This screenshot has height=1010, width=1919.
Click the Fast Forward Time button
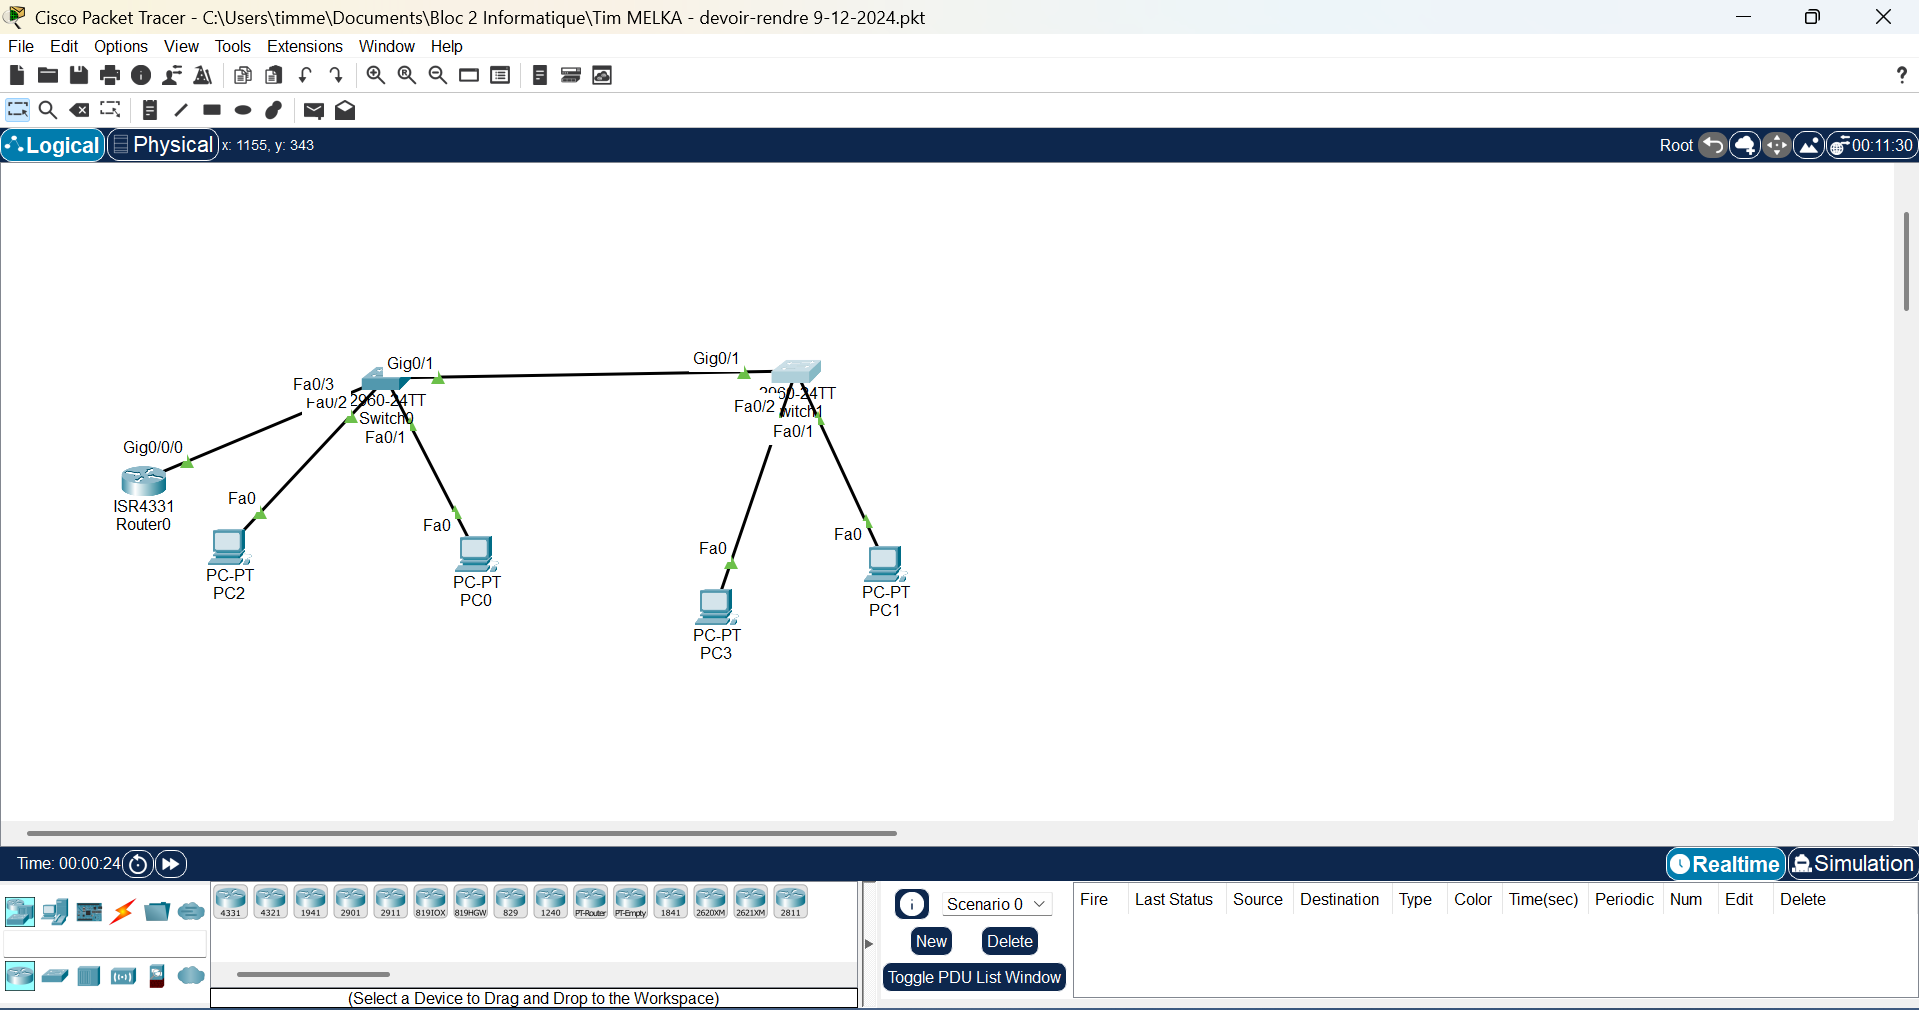point(171,864)
